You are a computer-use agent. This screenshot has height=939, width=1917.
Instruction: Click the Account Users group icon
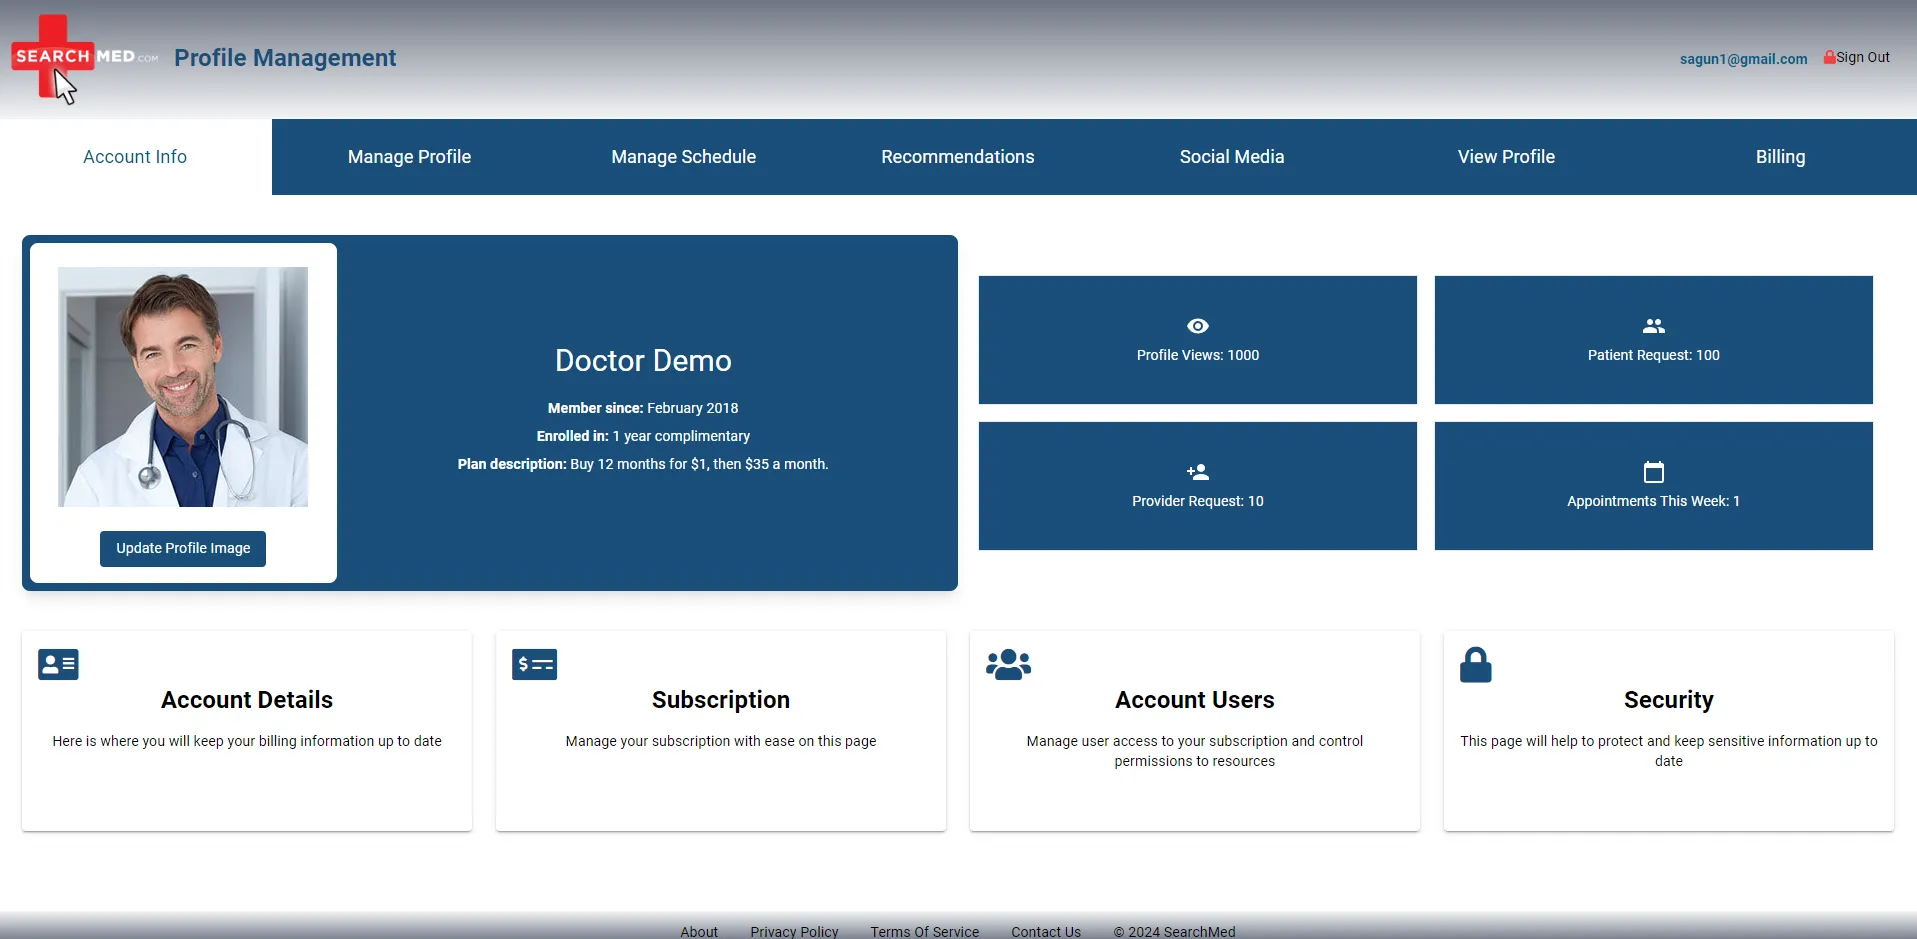coord(1008,664)
